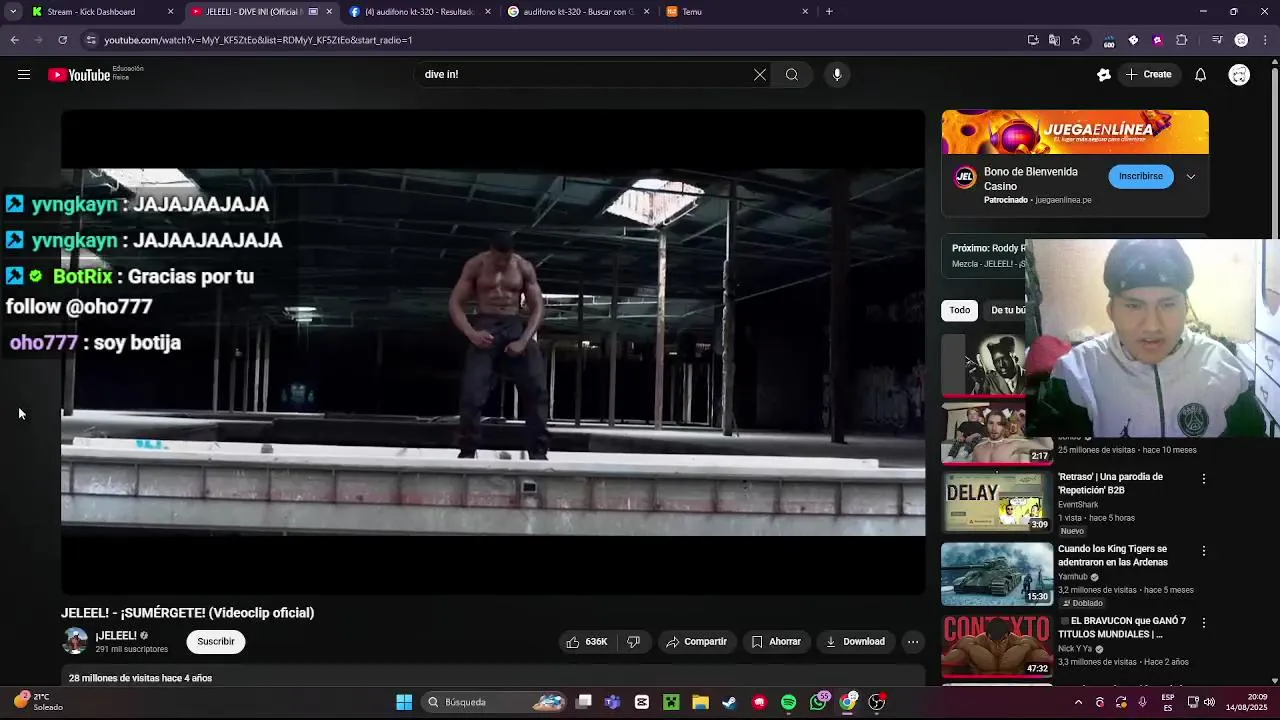Open the King Tigers Ardenas video thumbnail
The image size is (1280, 720).
pyautogui.click(x=997, y=573)
